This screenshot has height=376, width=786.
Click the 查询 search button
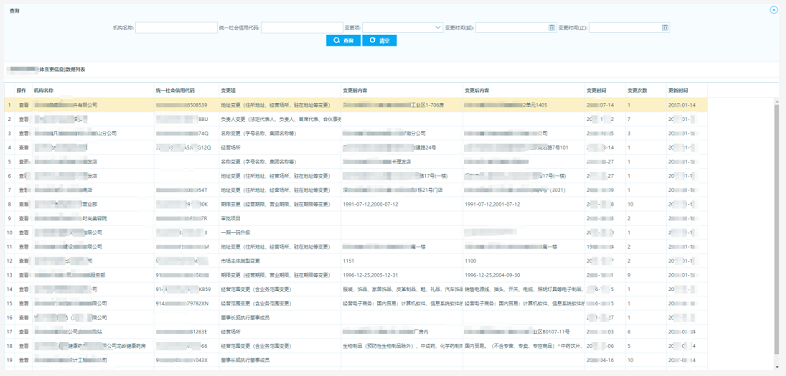343,41
